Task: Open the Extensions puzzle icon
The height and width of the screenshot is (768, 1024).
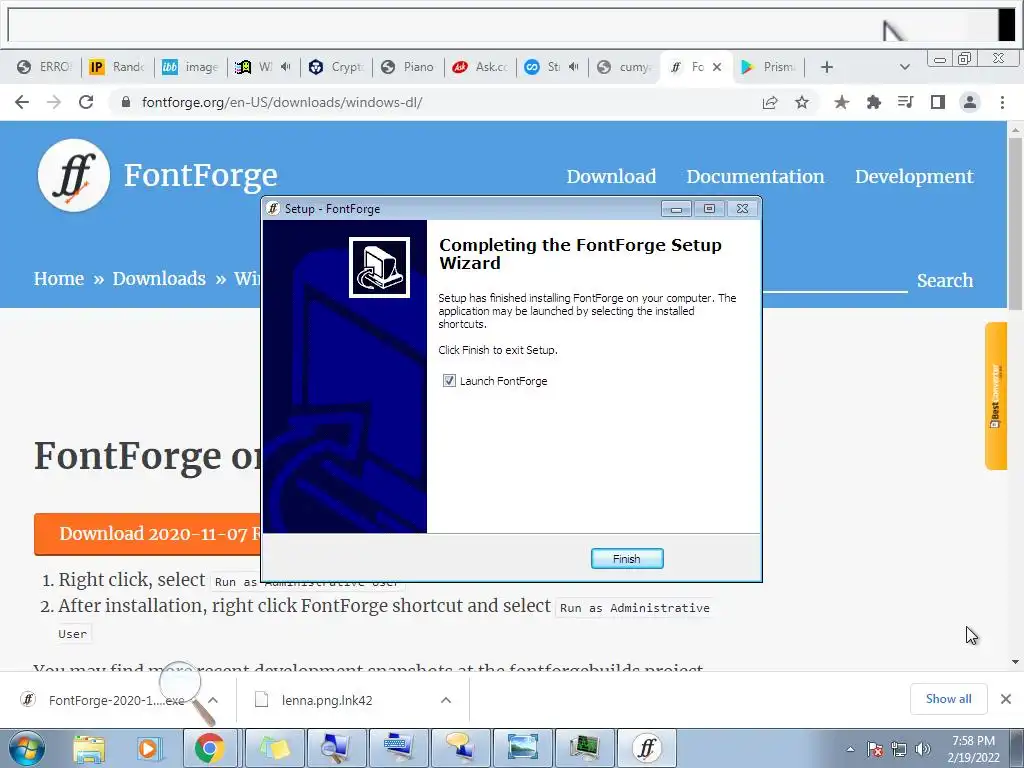Action: pyautogui.click(x=874, y=103)
